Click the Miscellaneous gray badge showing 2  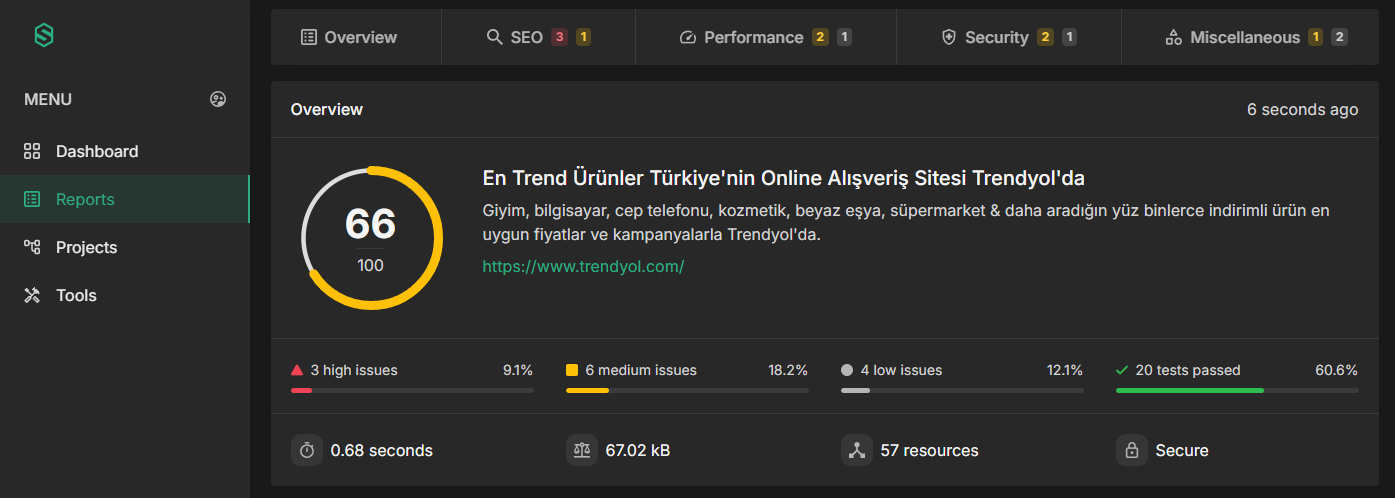coord(1340,37)
